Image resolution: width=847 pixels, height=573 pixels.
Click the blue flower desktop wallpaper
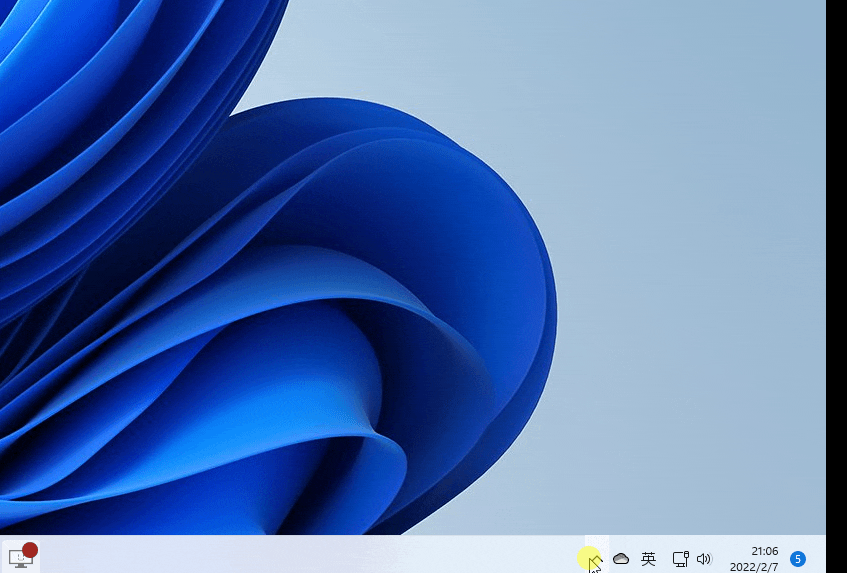point(300,300)
